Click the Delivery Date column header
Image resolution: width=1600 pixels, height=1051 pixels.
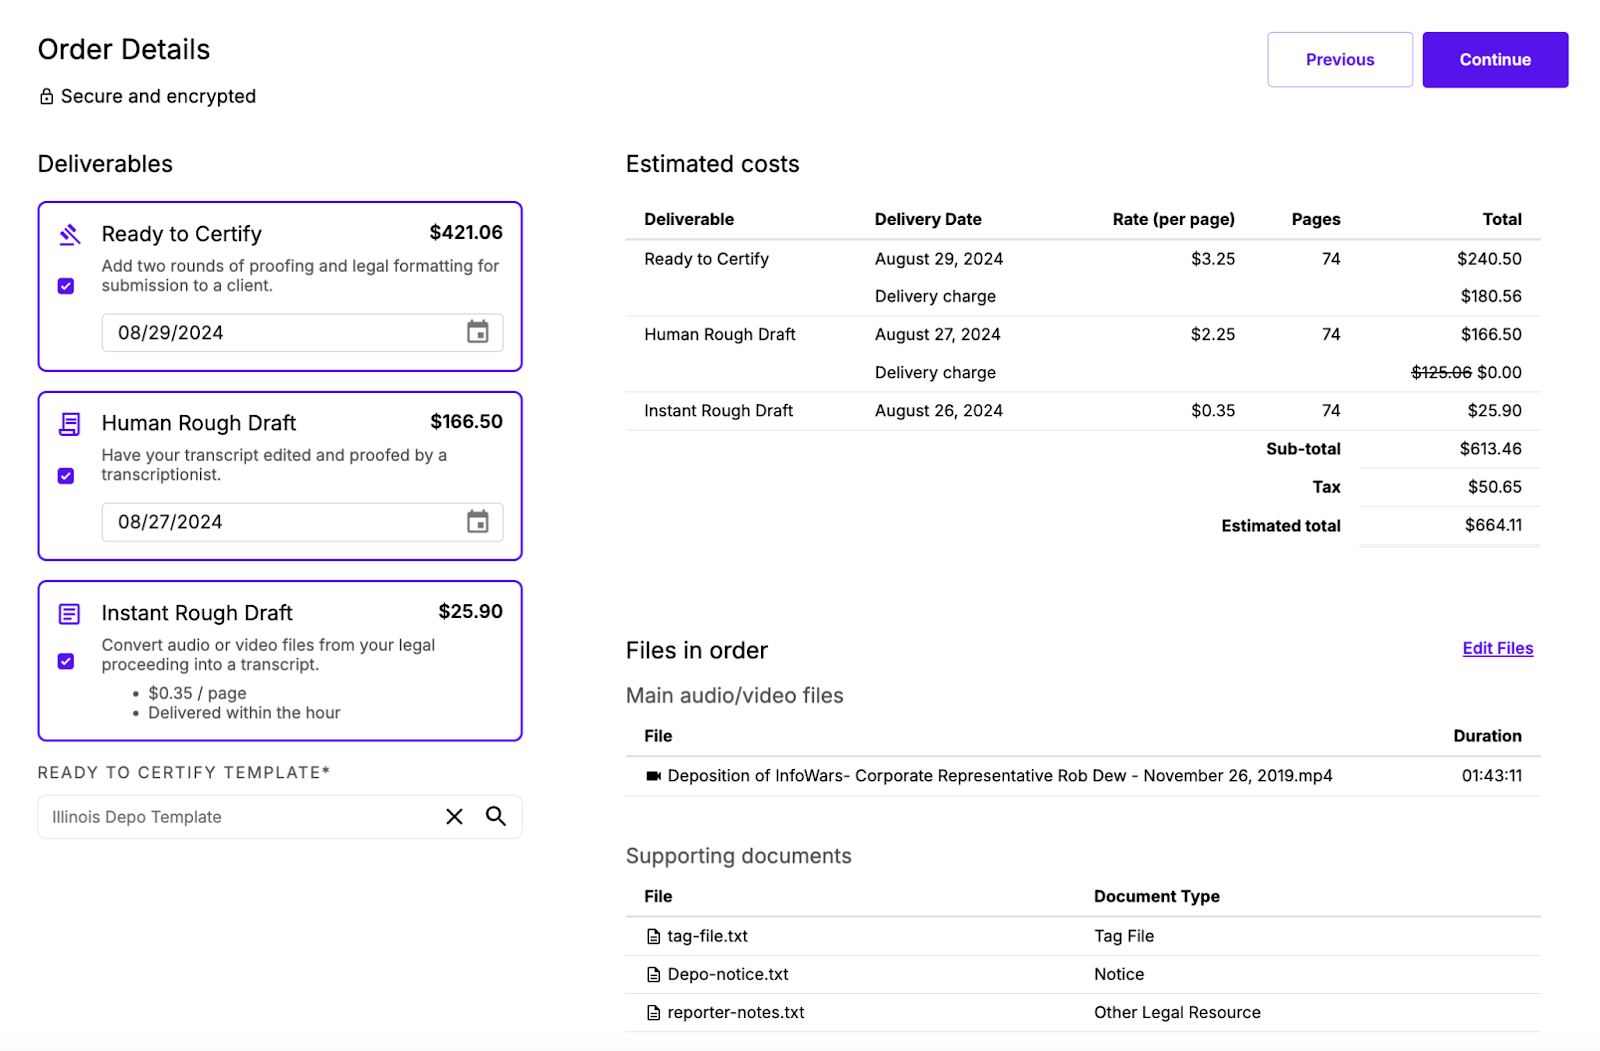click(x=928, y=219)
